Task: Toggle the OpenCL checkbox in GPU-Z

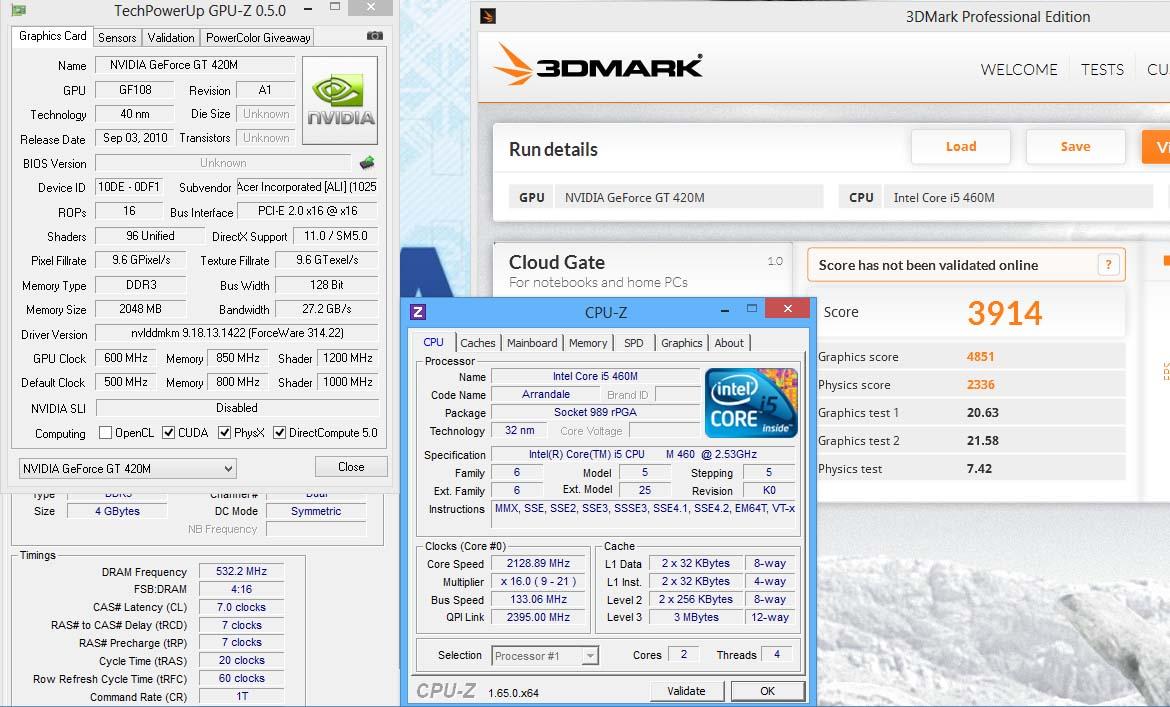Action: [105, 433]
